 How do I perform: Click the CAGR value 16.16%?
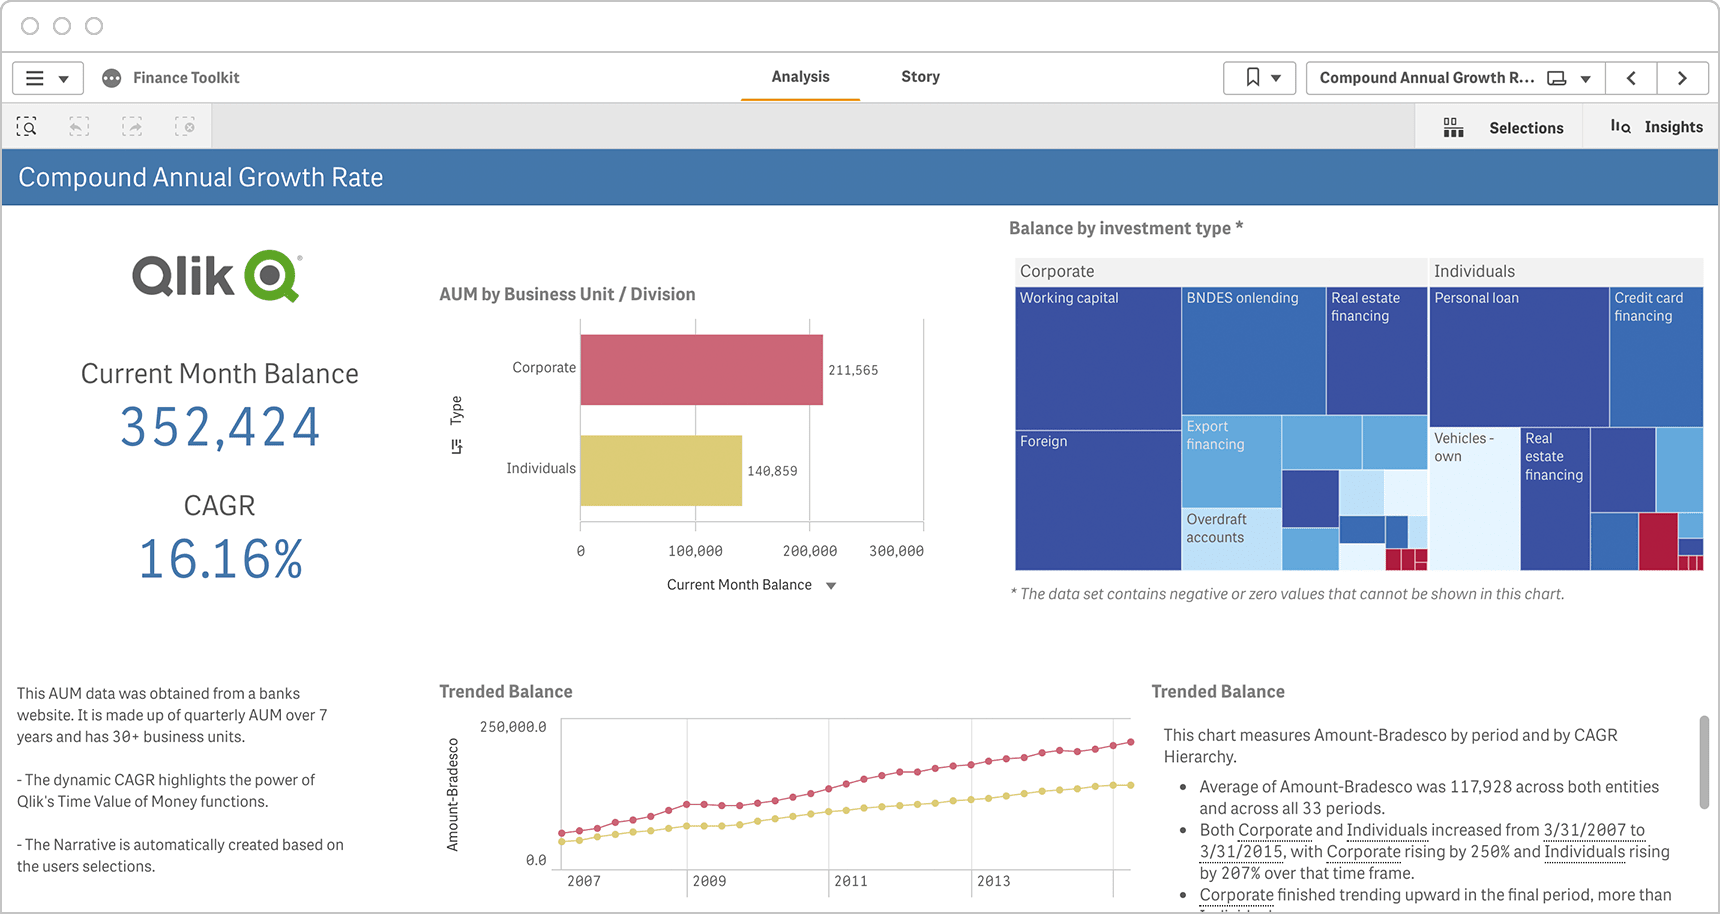click(220, 559)
